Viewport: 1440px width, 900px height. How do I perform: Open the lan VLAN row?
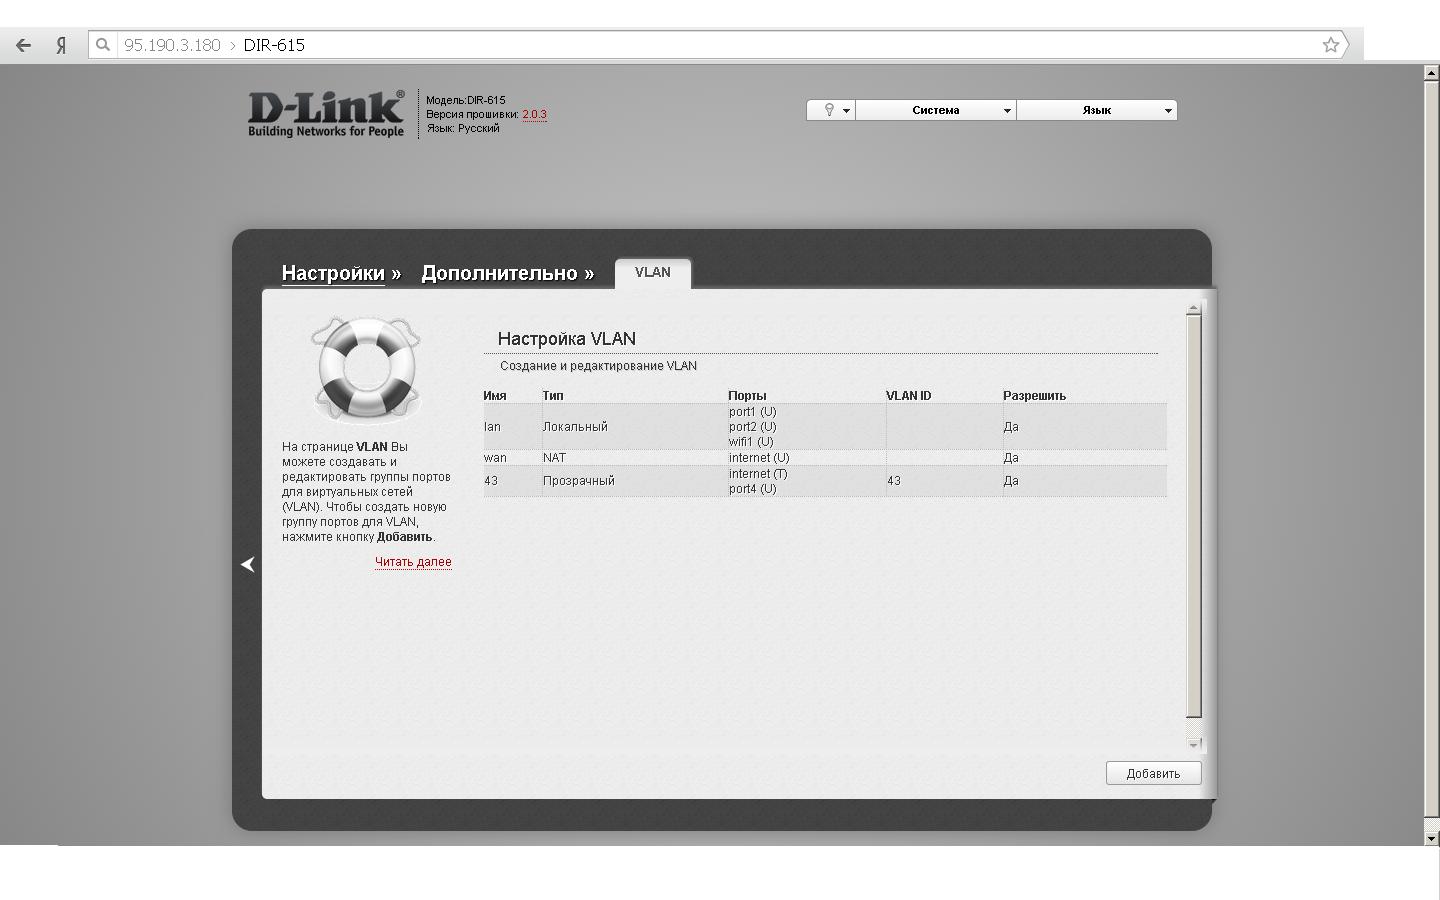coord(825,427)
